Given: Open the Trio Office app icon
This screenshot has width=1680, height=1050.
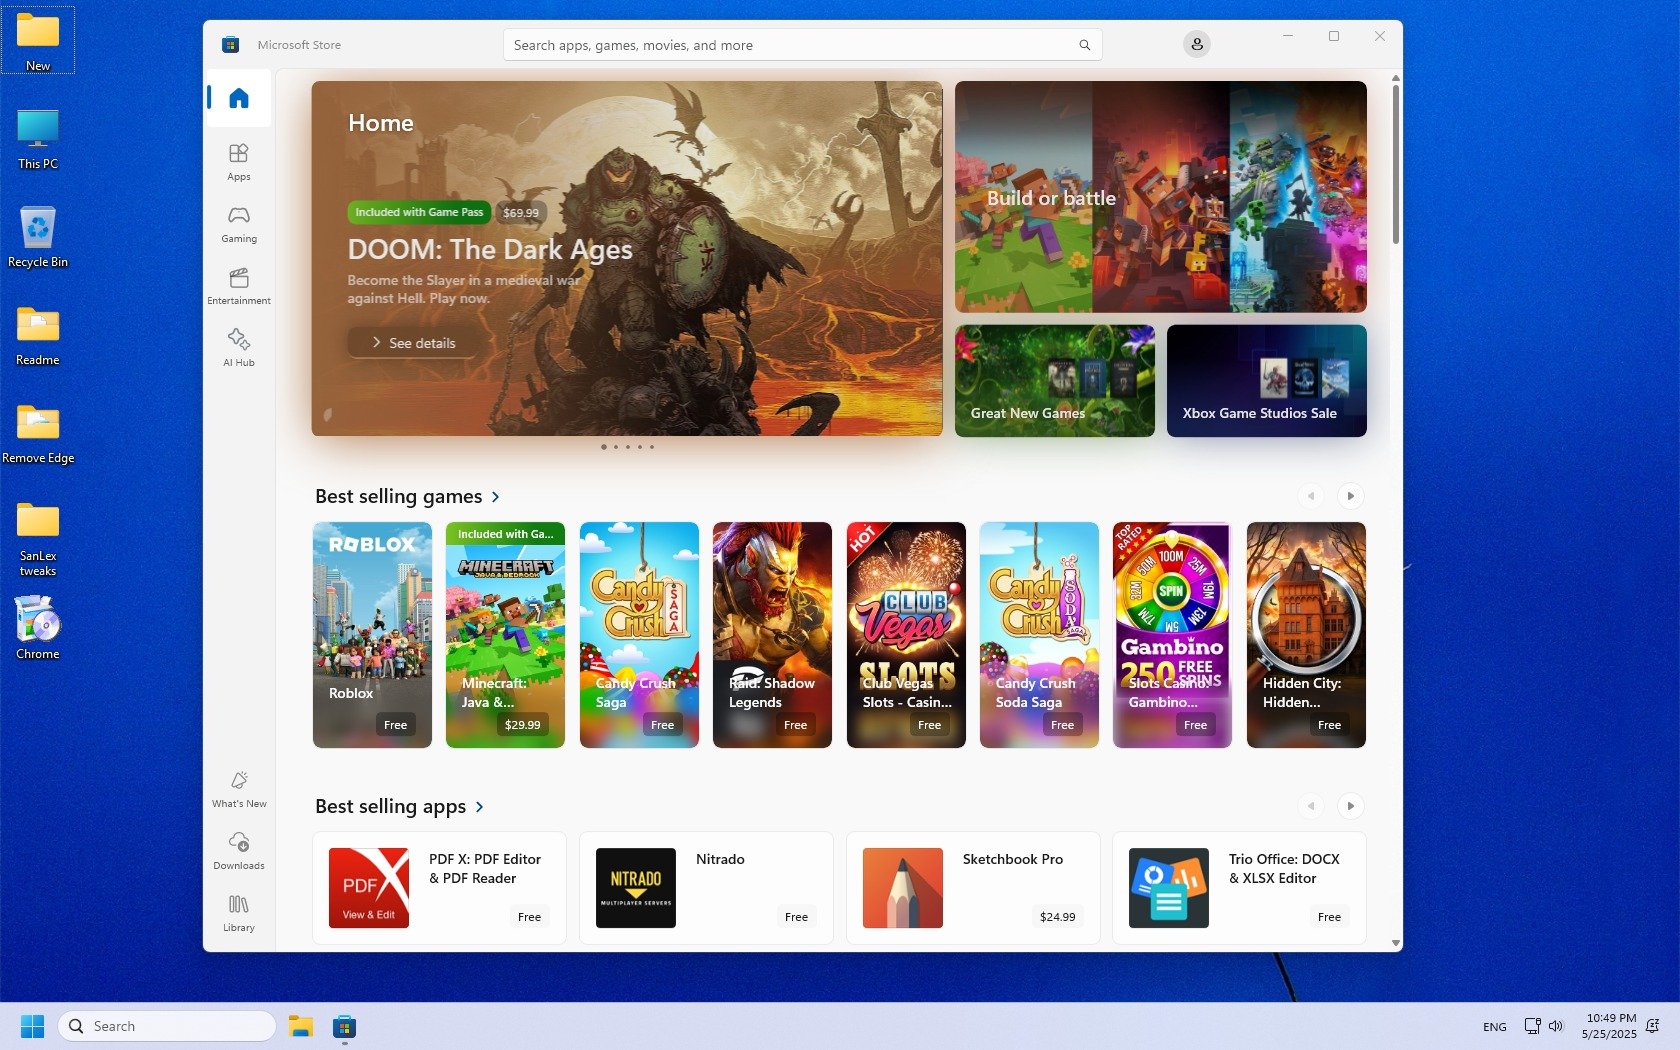Looking at the screenshot, I should [1169, 888].
